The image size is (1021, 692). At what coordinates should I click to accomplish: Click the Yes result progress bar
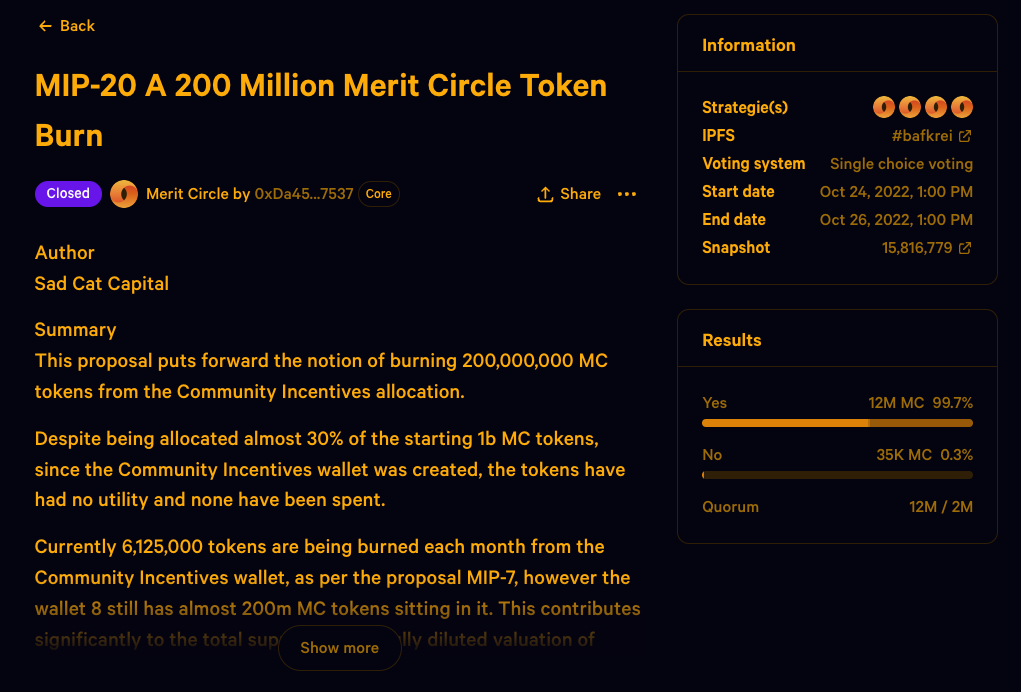point(837,423)
